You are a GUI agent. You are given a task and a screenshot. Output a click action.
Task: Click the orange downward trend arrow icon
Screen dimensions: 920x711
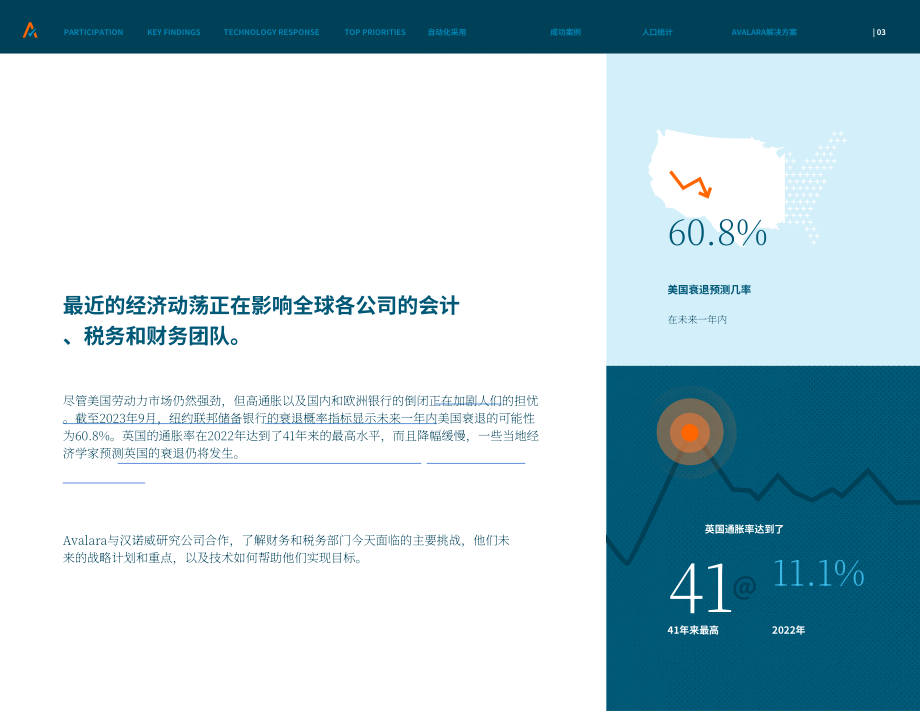[x=691, y=184]
